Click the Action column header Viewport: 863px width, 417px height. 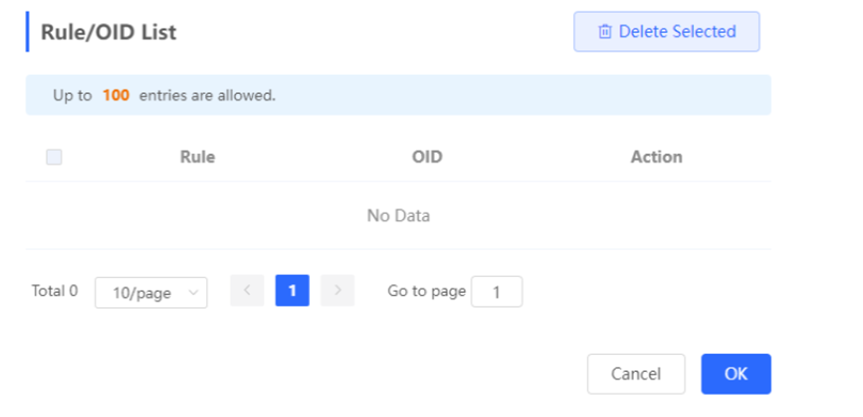[x=656, y=157]
